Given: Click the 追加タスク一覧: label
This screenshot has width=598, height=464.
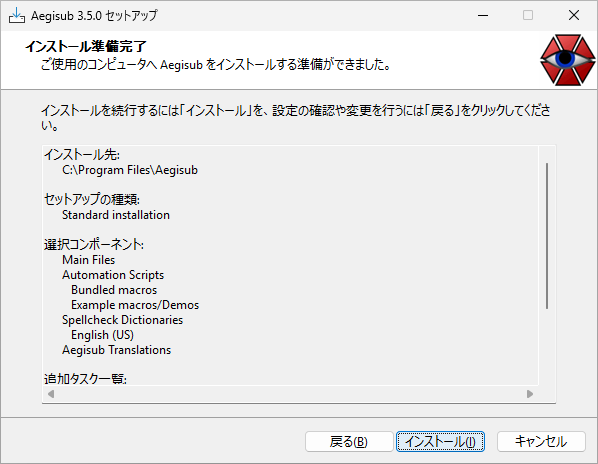Looking at the screenshot, I should (x=85, y=379).
